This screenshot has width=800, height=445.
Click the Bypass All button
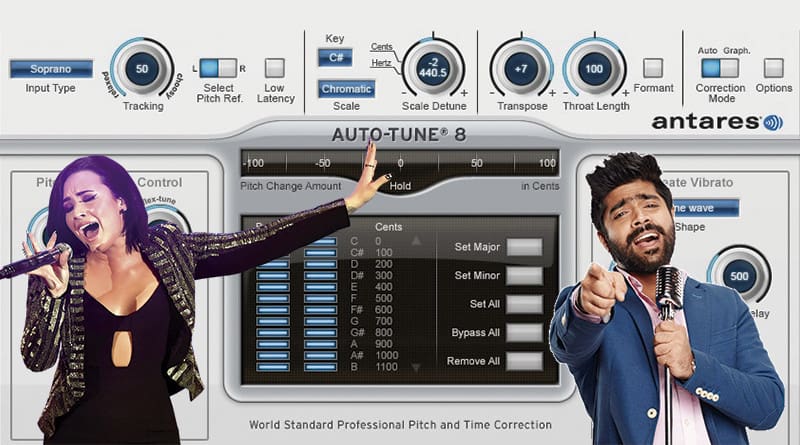pos(524,333)
